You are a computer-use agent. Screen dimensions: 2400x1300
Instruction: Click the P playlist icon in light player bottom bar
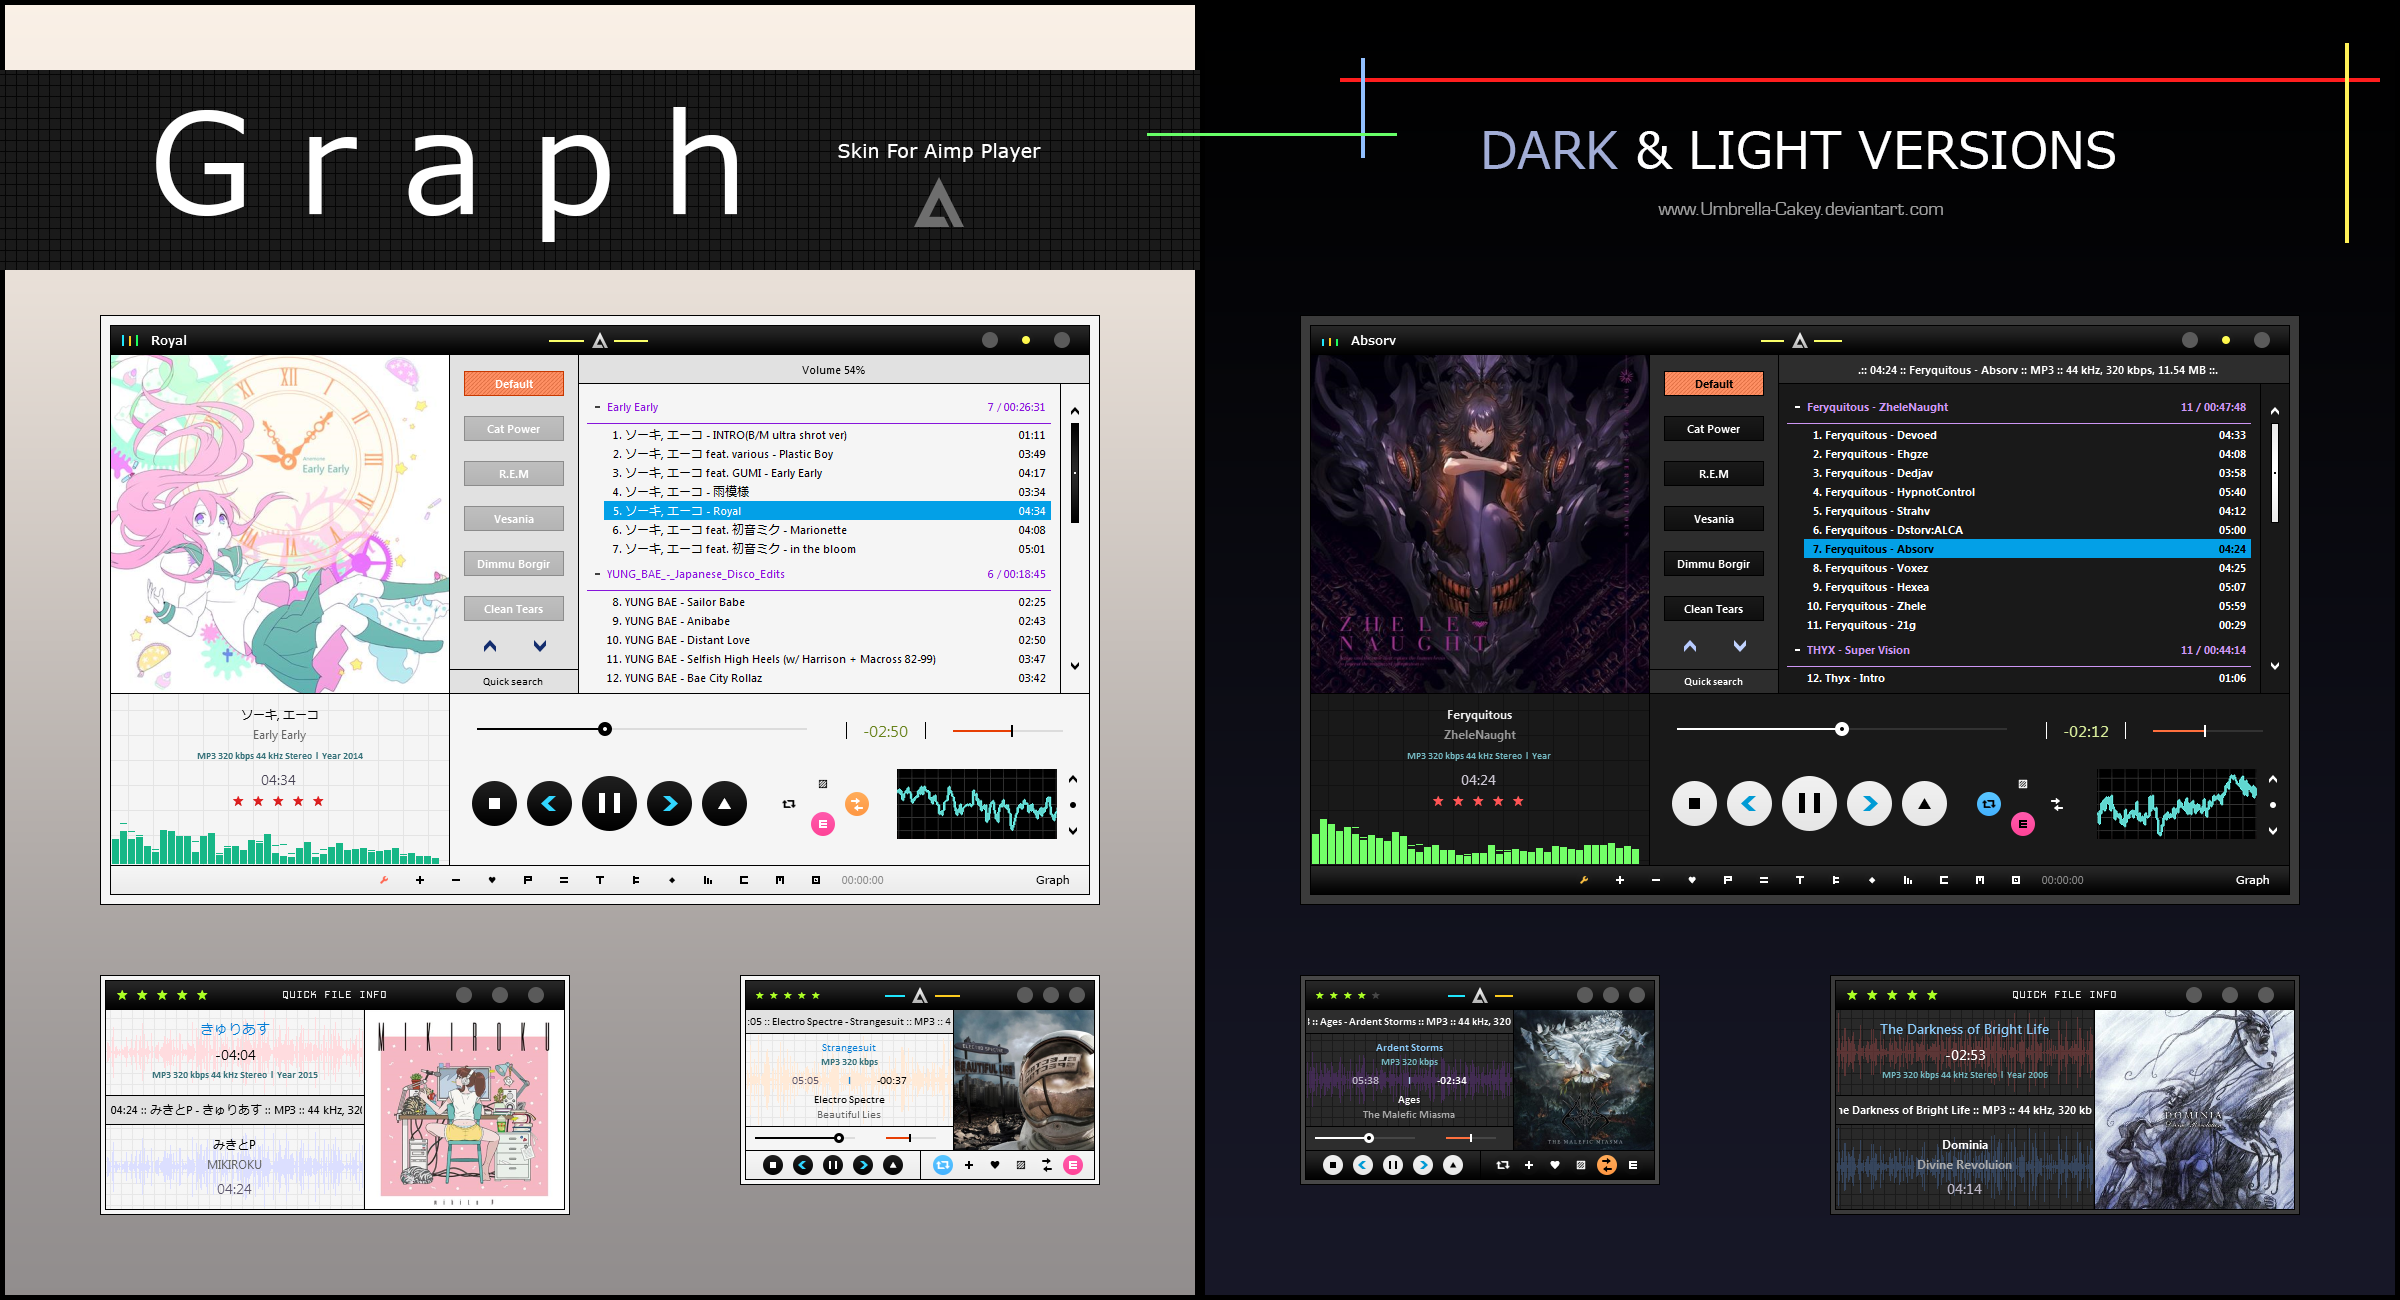pyautogui.click(x=528, y=880)
